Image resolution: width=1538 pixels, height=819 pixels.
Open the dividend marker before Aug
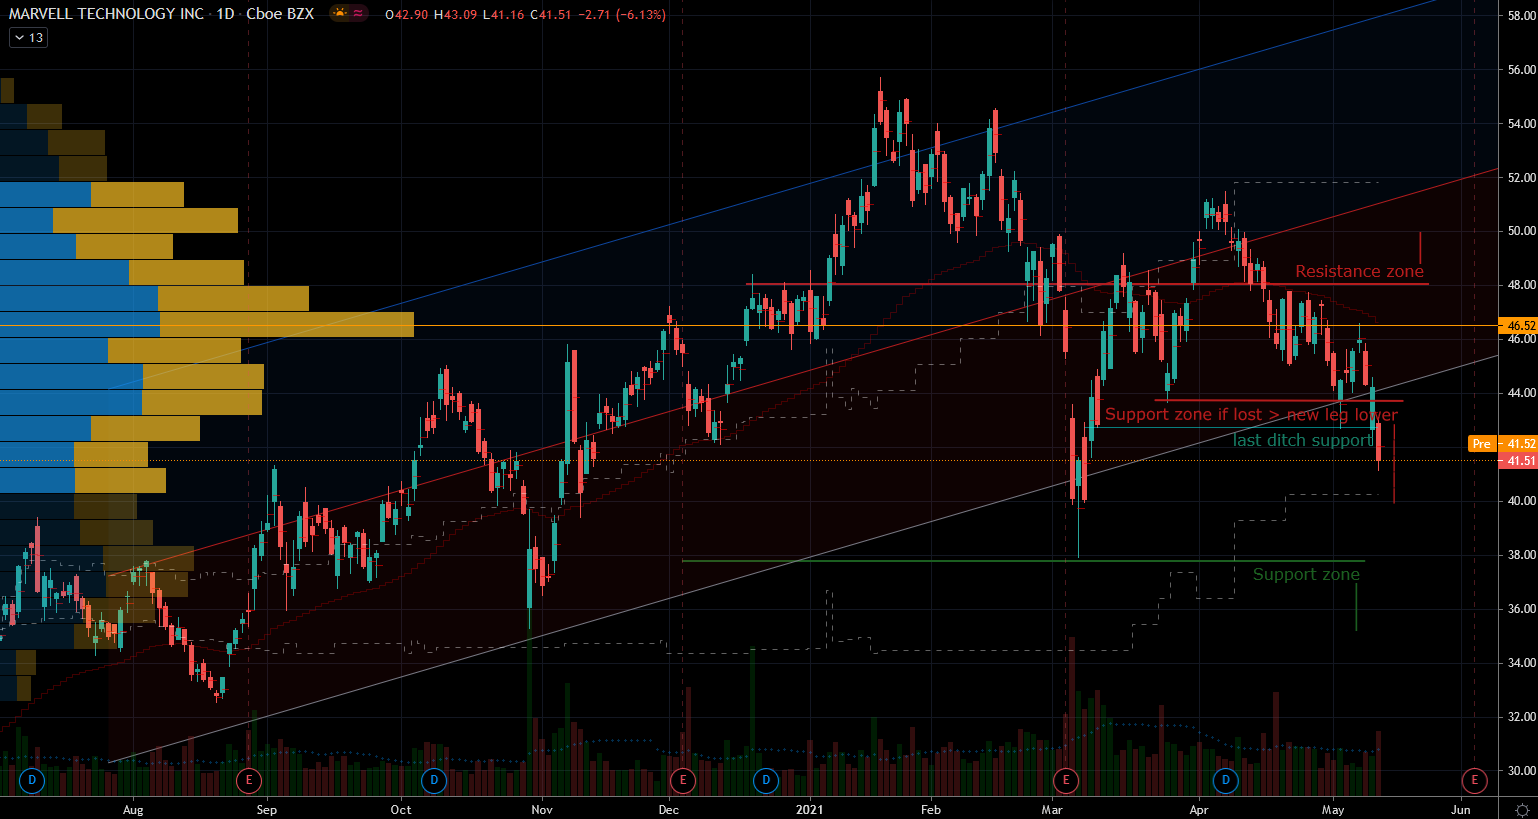pyautogui.click(x=32, y=780)
